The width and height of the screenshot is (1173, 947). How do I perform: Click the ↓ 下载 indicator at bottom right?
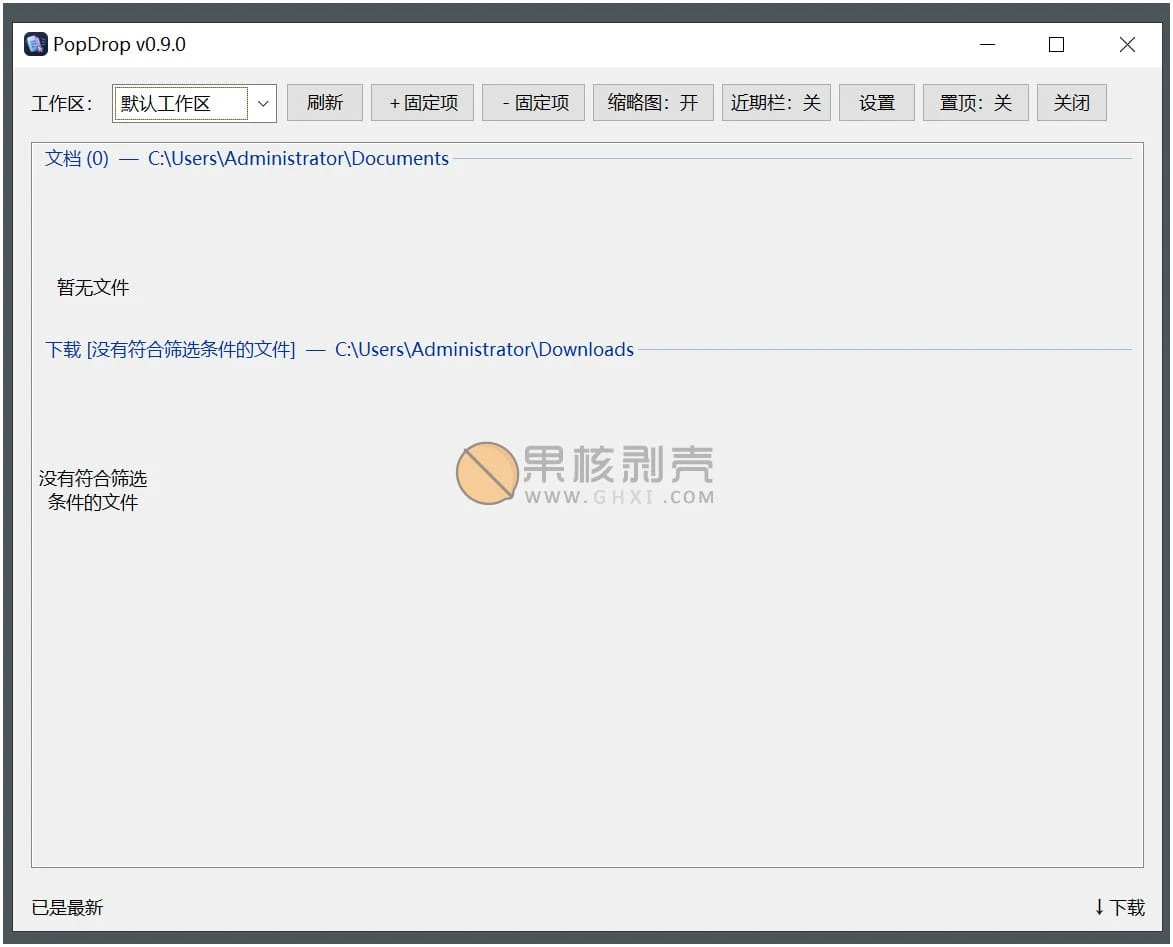tap(1119, 907)
